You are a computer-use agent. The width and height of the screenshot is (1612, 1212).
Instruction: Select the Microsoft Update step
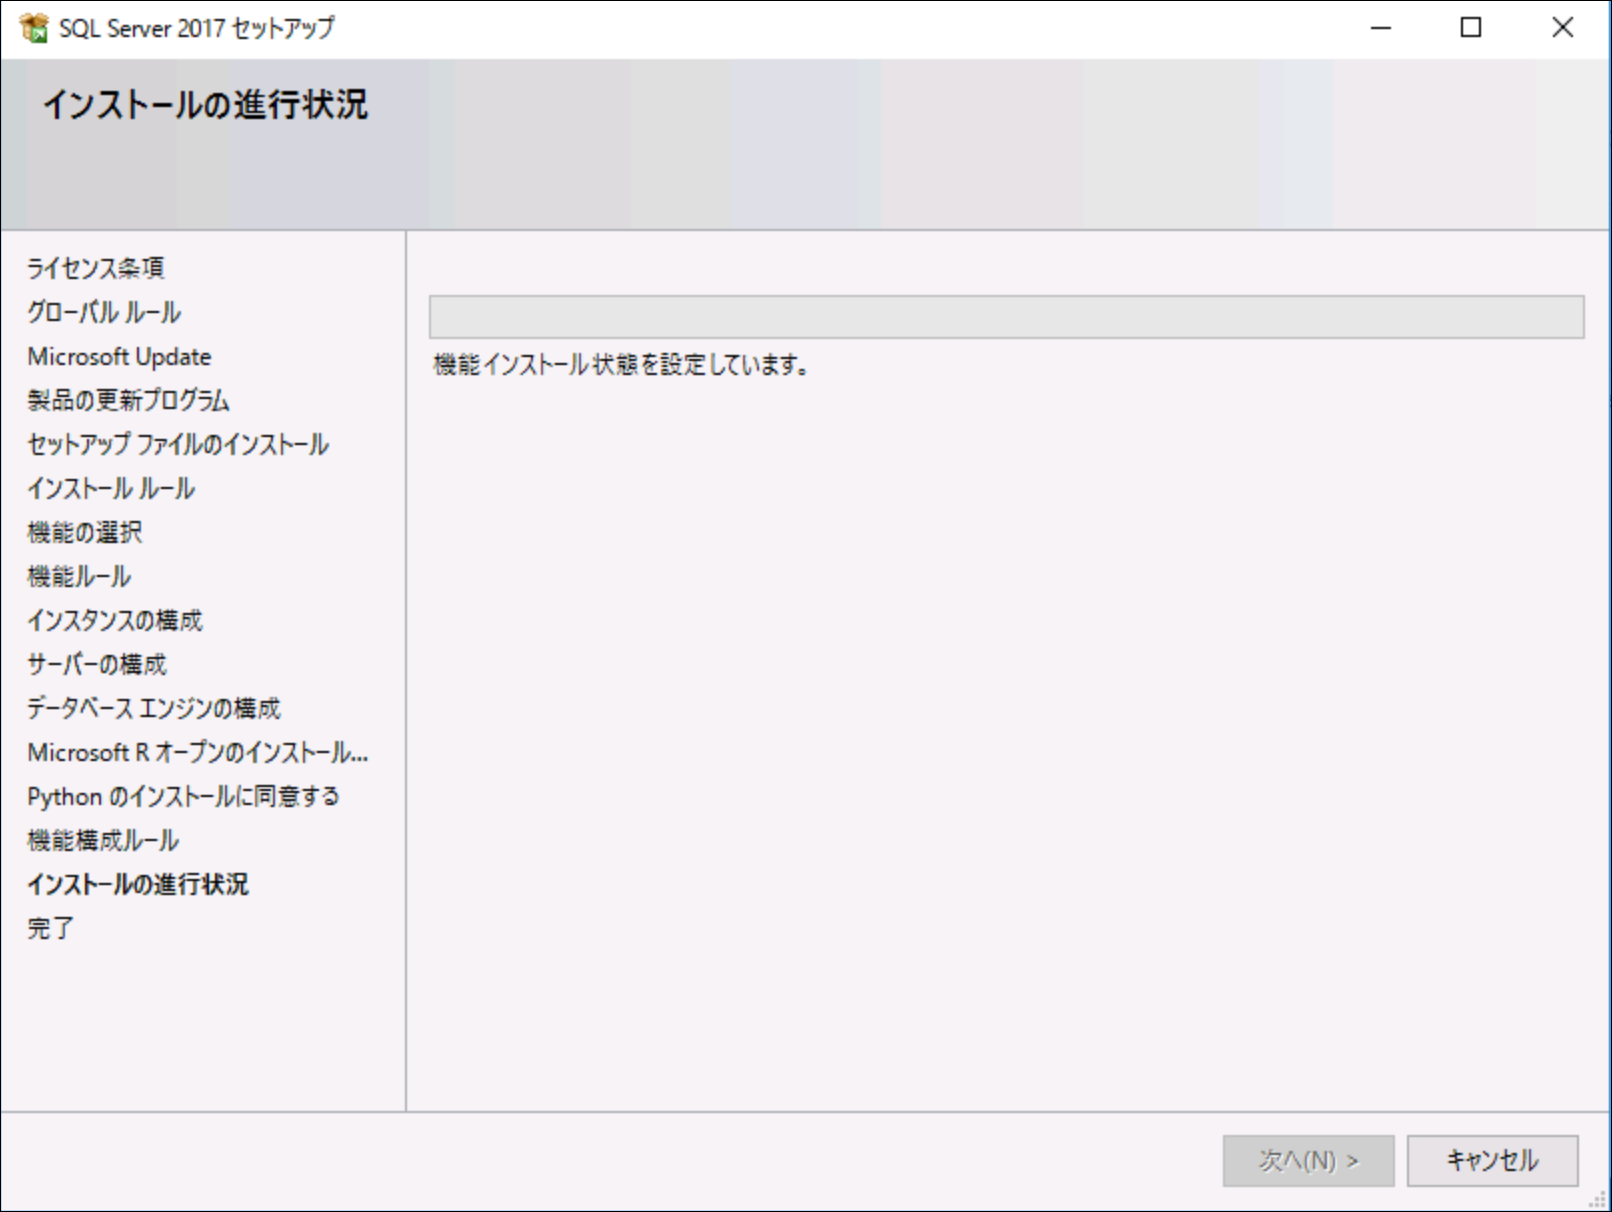(119, 356)
